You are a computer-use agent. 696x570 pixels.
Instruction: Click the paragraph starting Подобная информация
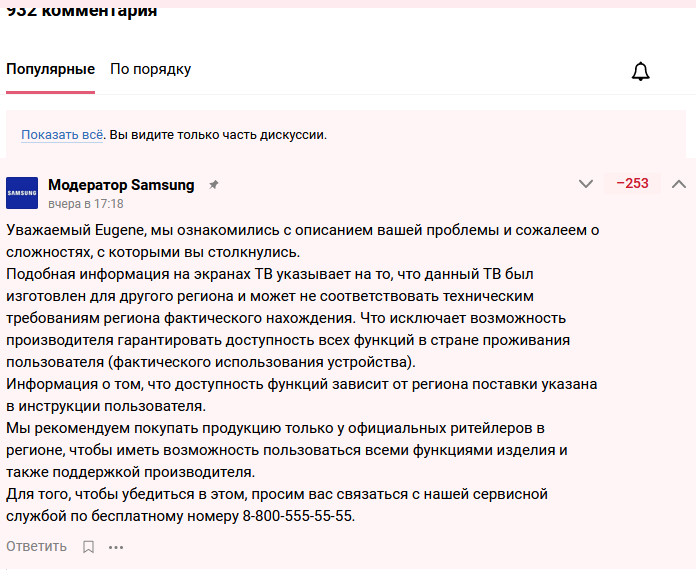[x=285, y=317]
